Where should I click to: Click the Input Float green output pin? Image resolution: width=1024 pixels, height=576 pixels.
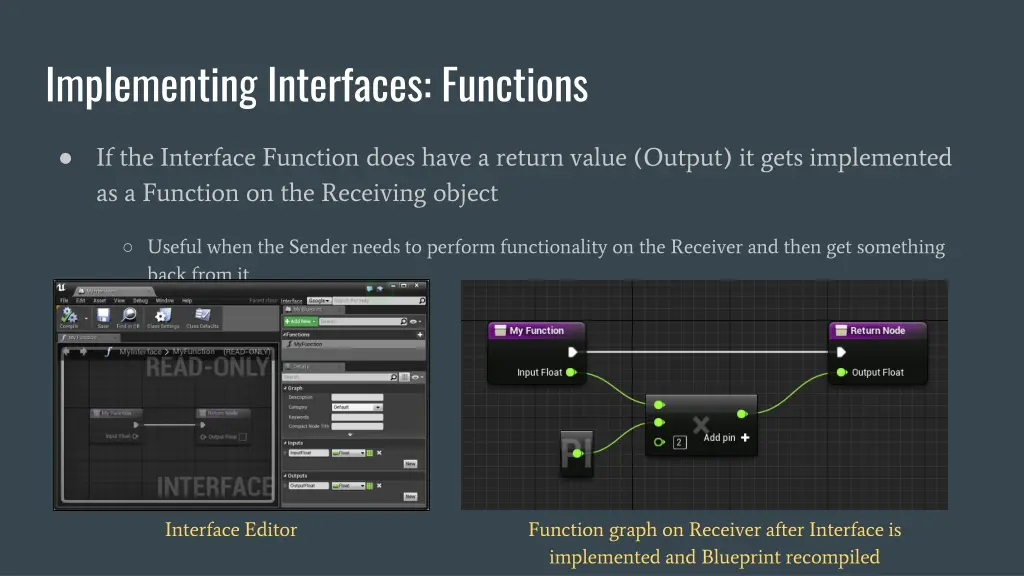pyautogui.click(x=571, y=372)
